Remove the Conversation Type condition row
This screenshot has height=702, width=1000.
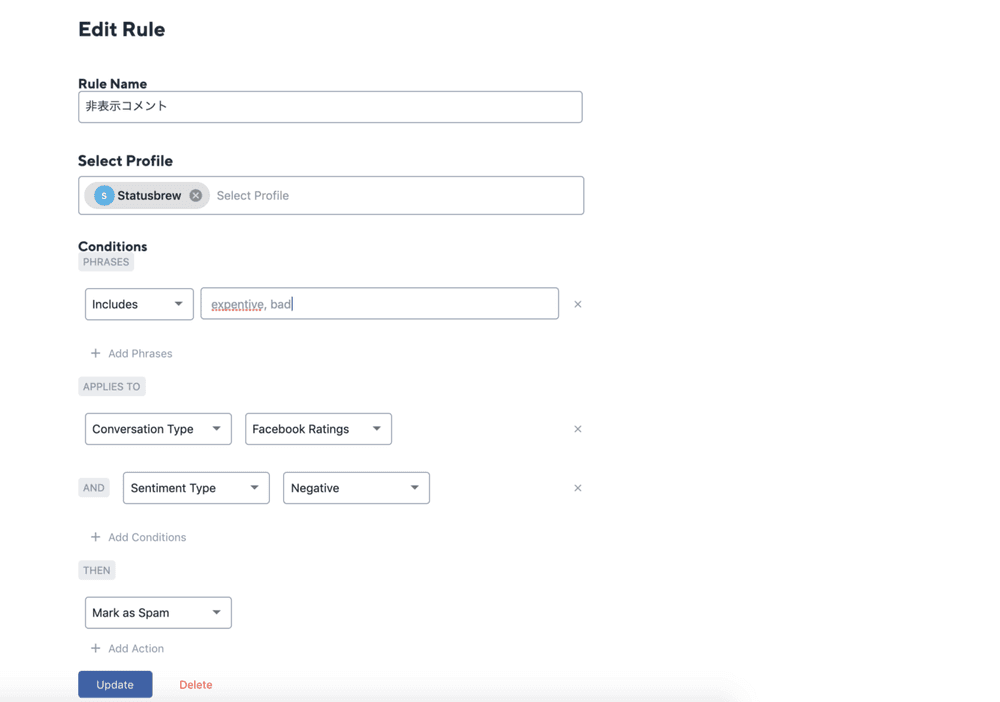click(577, 429)
